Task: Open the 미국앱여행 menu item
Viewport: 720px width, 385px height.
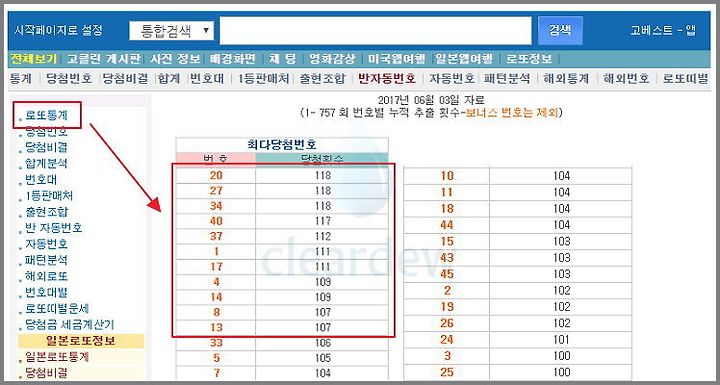Action: click(x=396, y=59)
